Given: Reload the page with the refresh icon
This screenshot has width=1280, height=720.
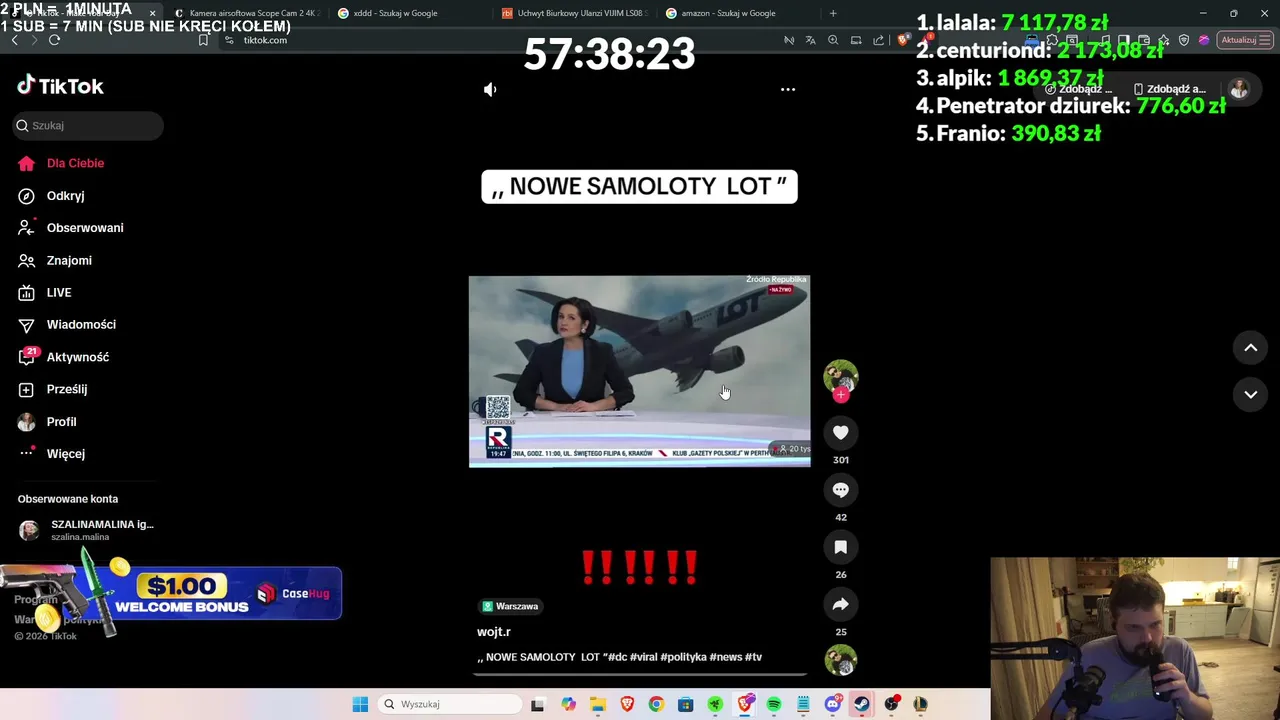Looking at the screenshot, I should click(54, 40).
